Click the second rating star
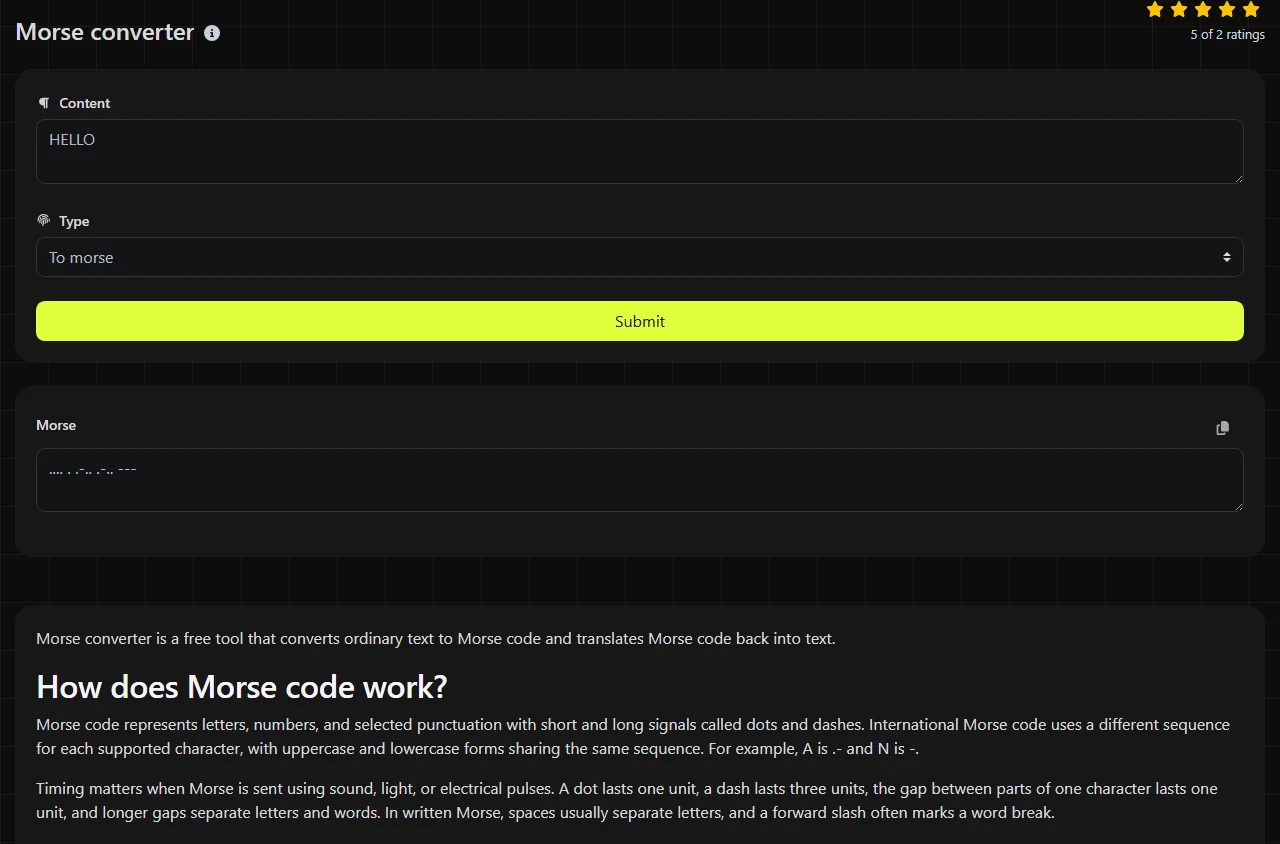The width and height of the screenshot is (1280, 844). click(1179, 10)
